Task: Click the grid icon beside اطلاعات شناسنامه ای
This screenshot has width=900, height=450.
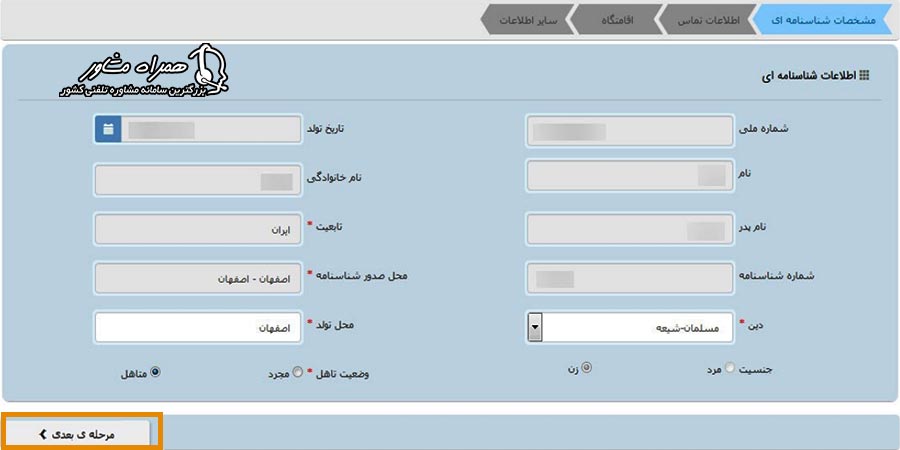Action: pos(865,75)
